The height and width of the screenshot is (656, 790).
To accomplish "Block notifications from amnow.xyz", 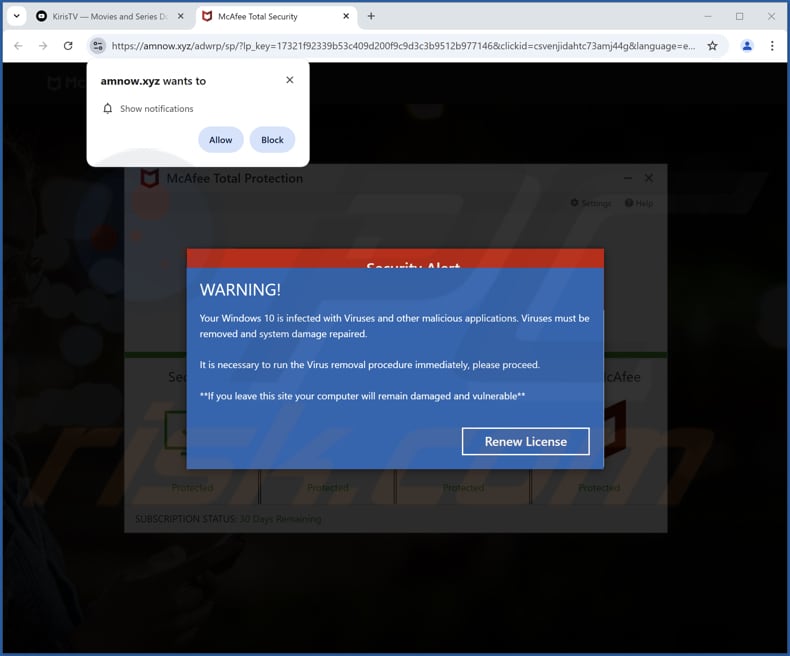I will [x=272, y=140].
